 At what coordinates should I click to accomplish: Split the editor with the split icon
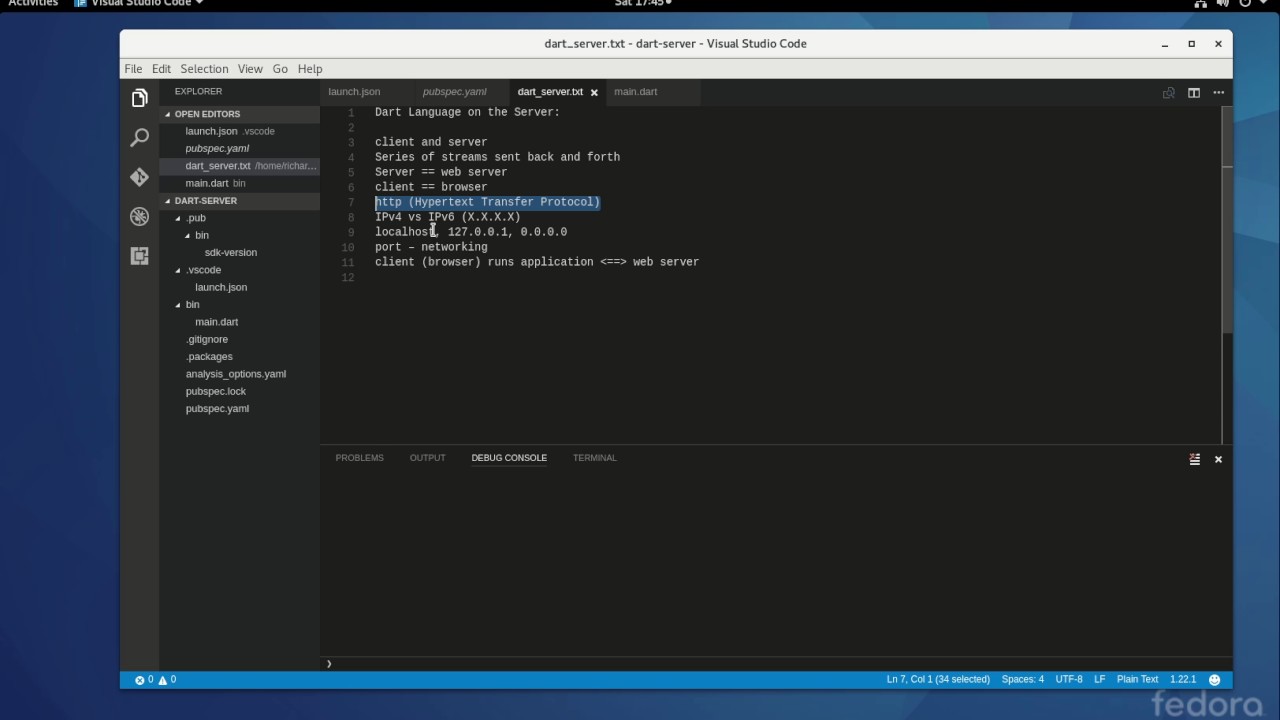pyautogui.click(x=1193, y=92)
